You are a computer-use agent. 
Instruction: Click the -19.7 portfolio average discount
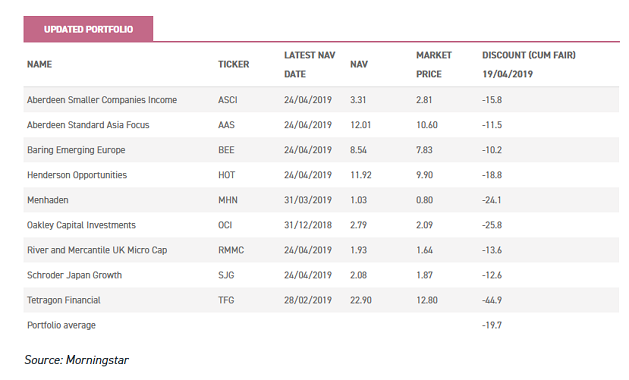pyautogui.click(x=492, y=325)
